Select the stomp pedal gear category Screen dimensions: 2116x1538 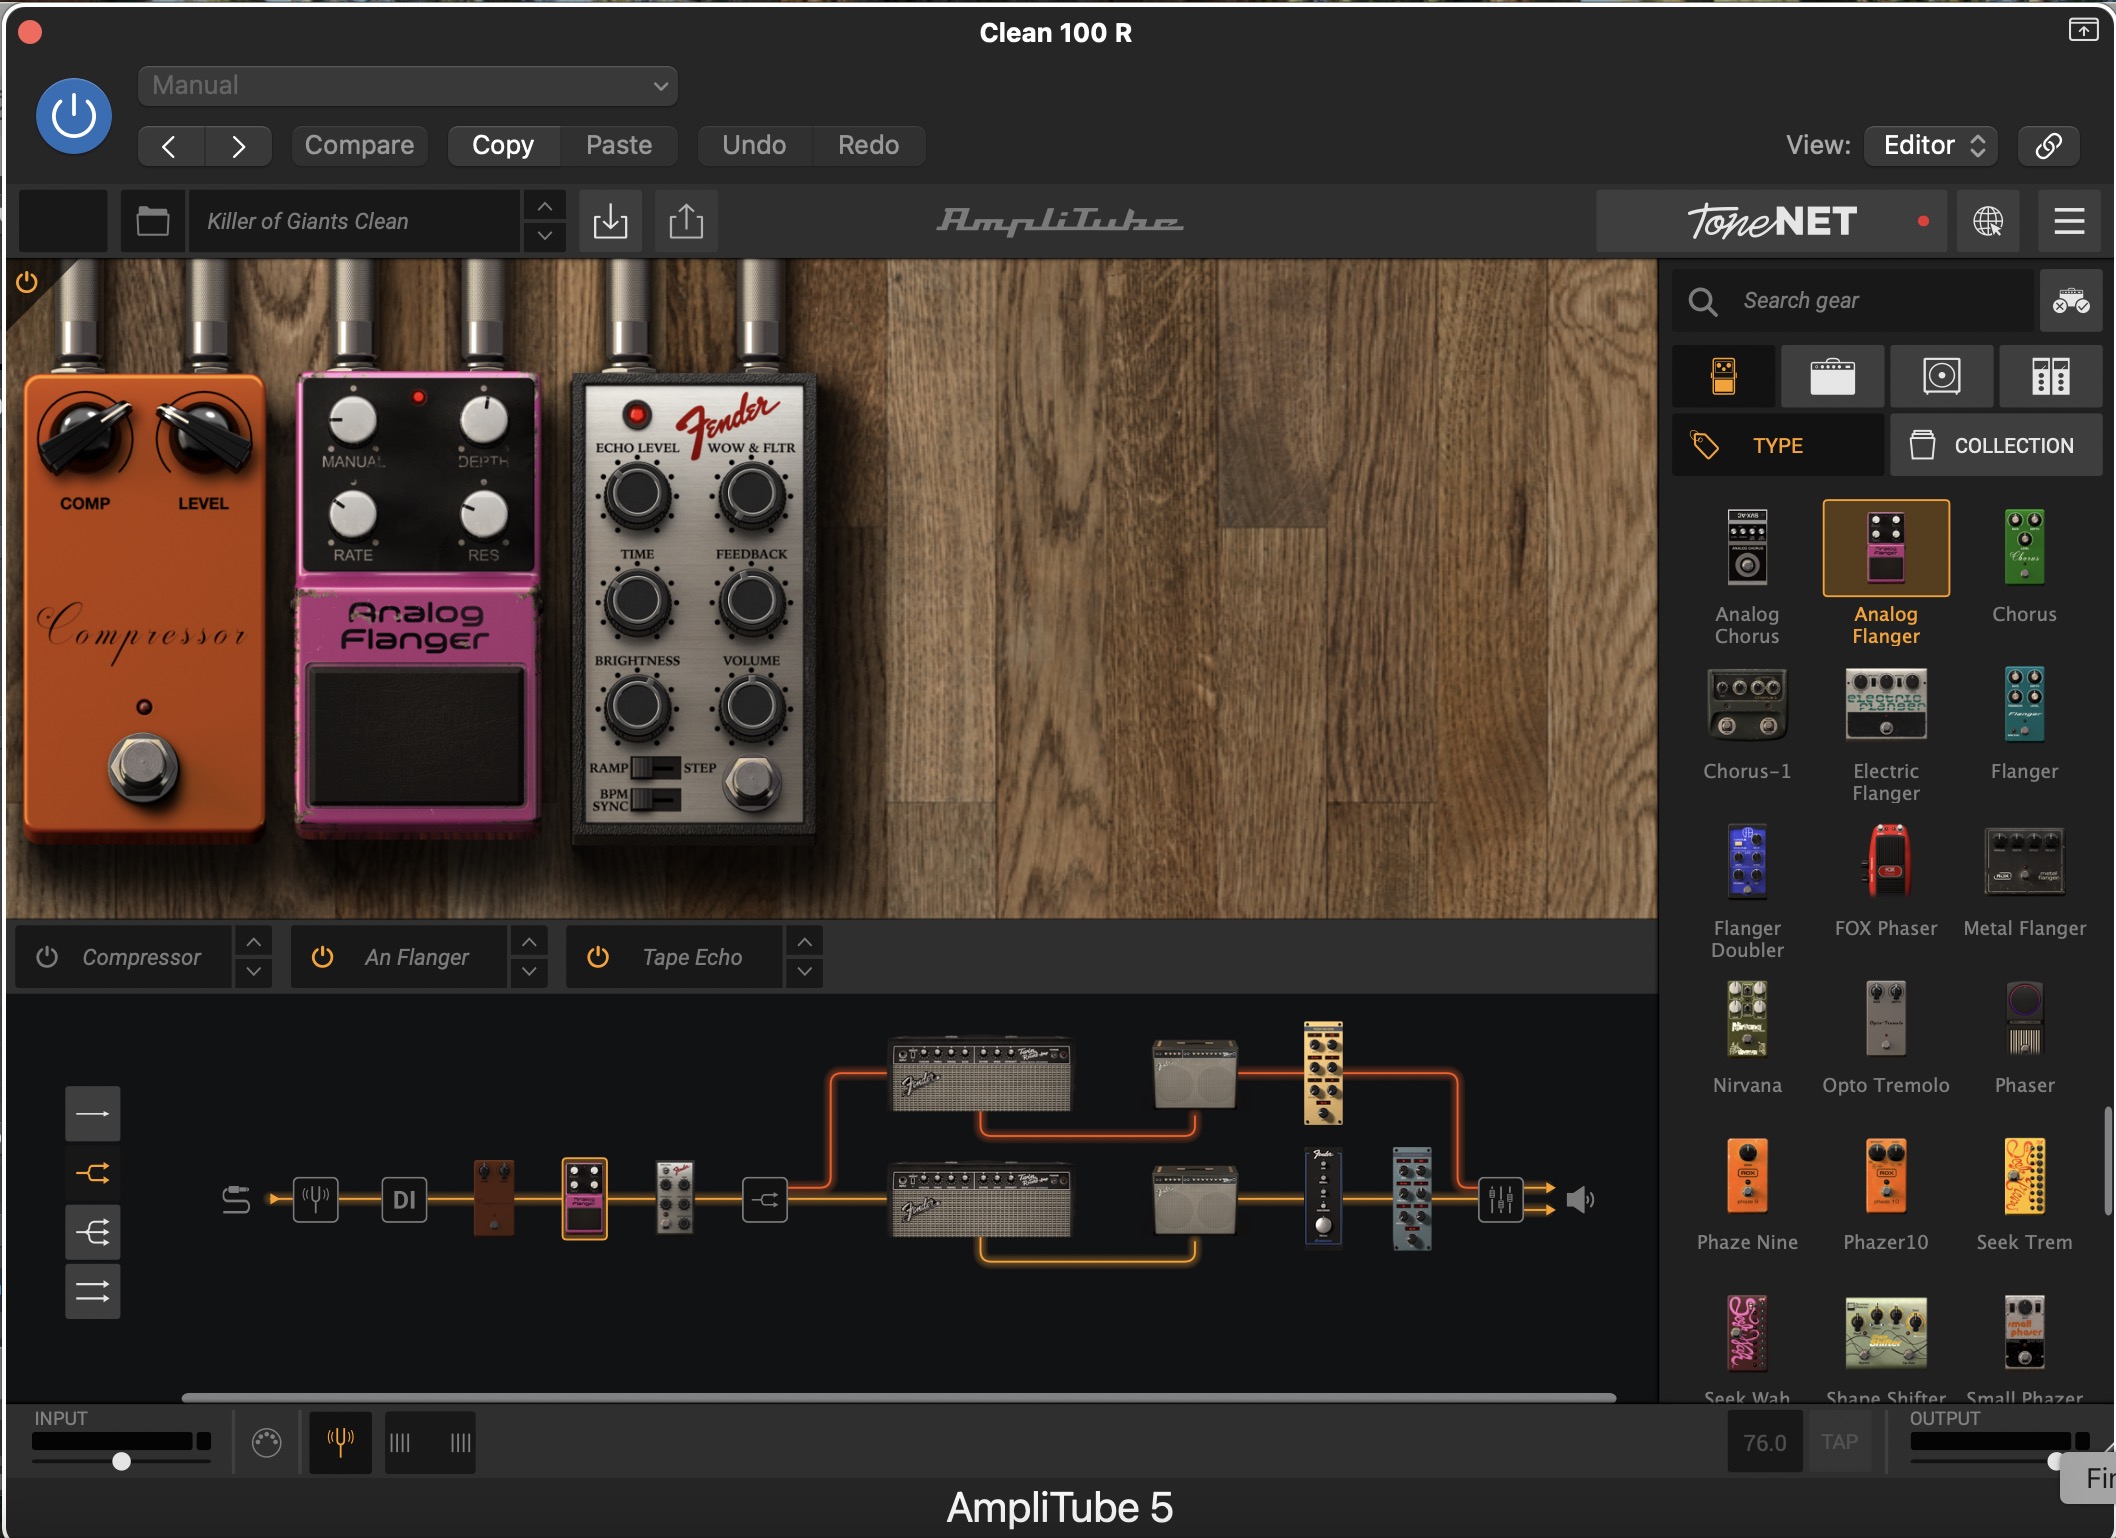click(1724, 377)
